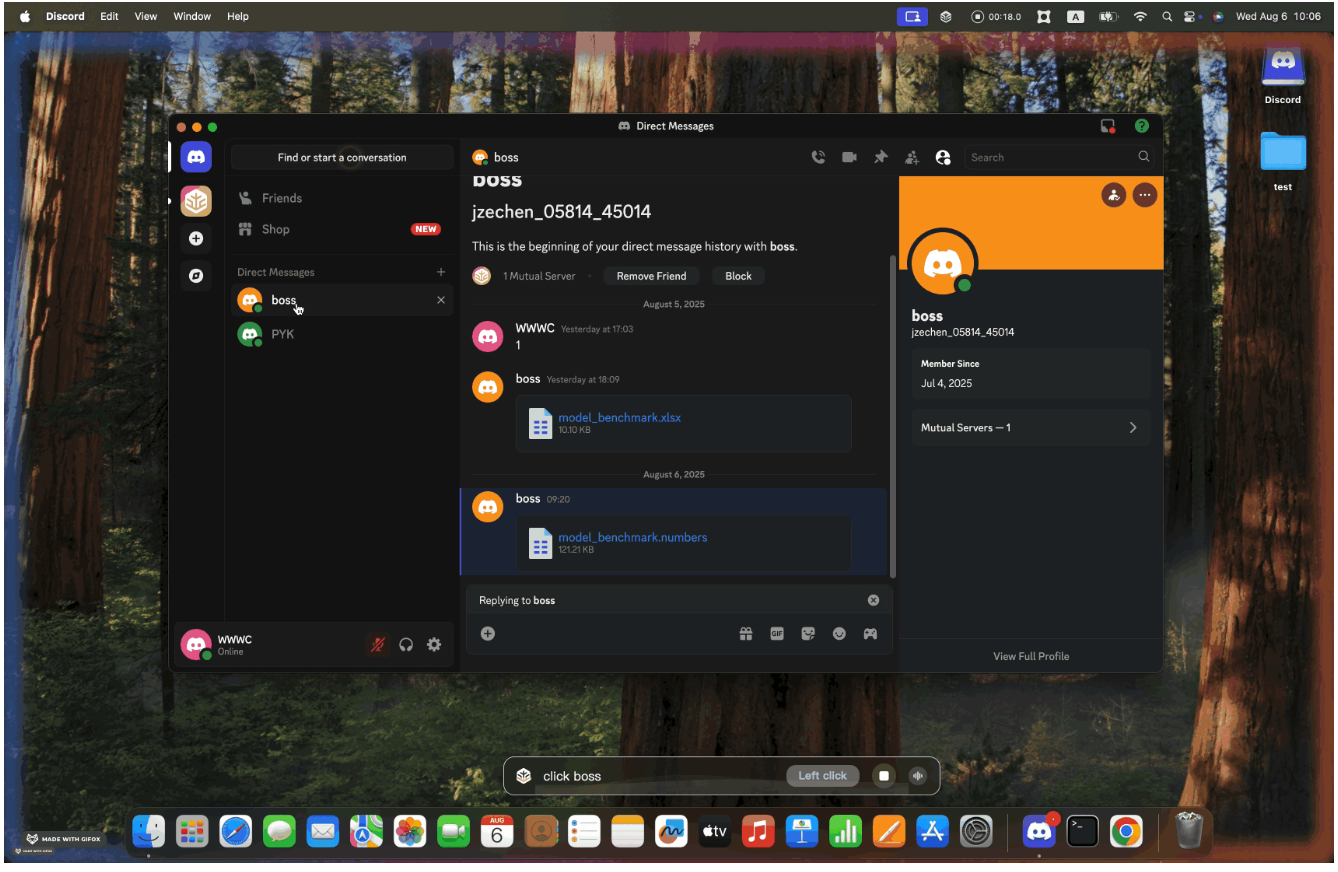Image resolution: width=1338 pixels, height=872 pixels.
Task: Add friends to this DM
Action: [911, 157]
